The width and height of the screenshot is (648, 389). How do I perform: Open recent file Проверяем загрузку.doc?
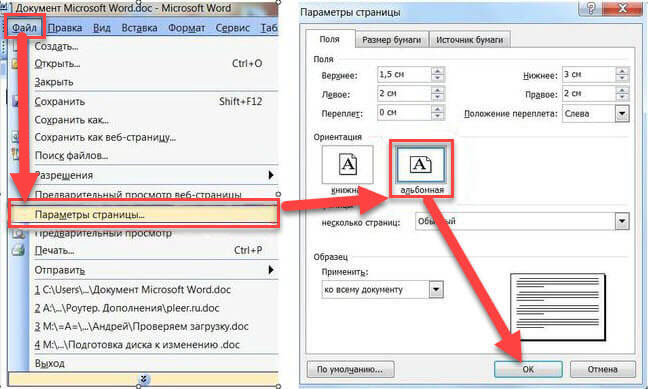click(141, 326)
